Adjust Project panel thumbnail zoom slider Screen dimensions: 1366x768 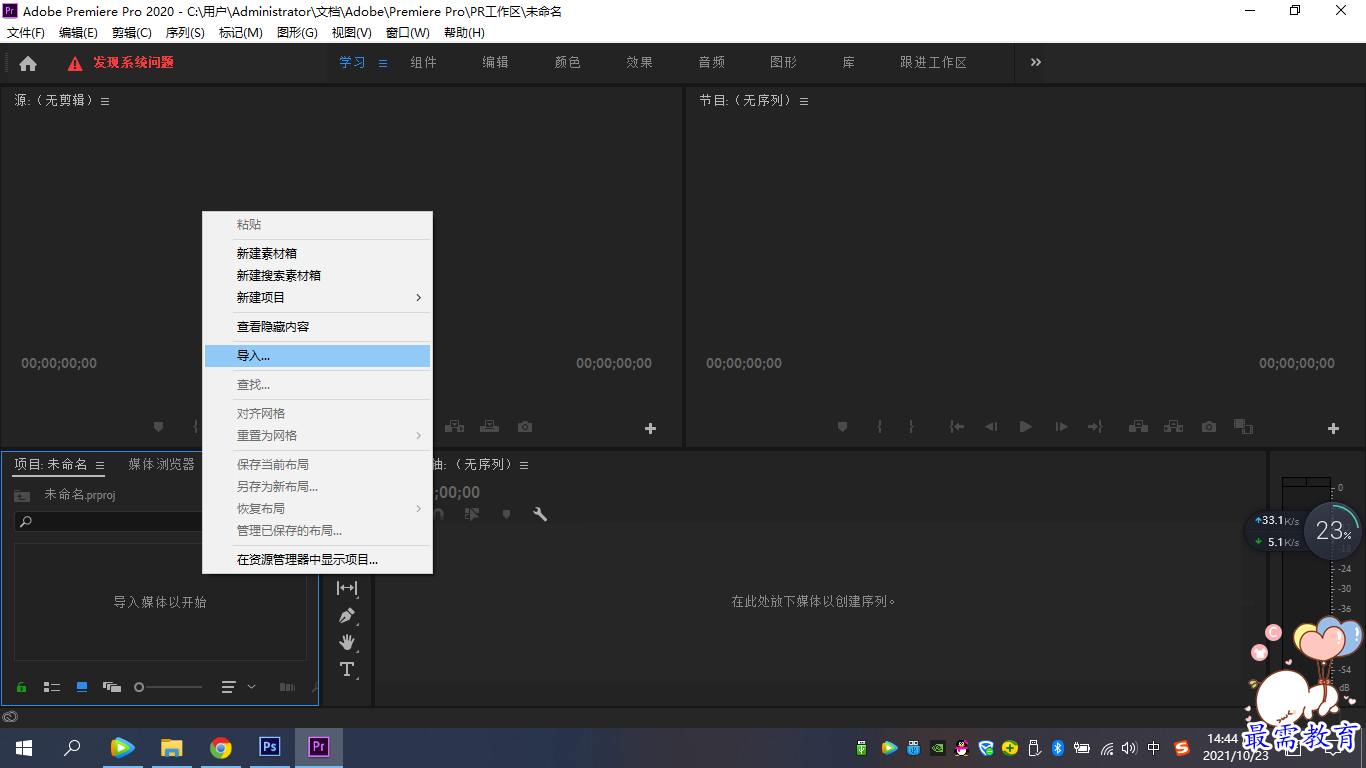pos(168,687)
